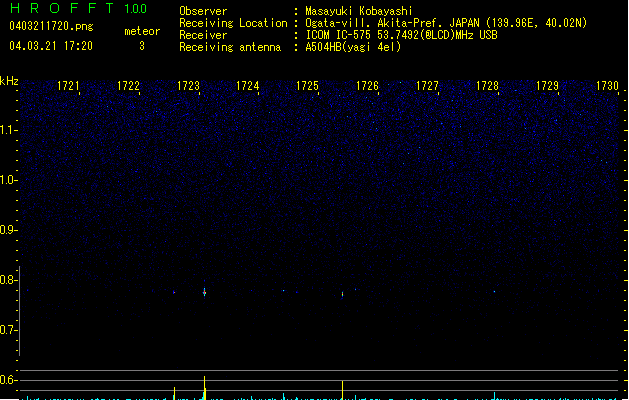Click the Receiving Location value text
The width and height of the screenshot is (629, 400).
[446, 23]
